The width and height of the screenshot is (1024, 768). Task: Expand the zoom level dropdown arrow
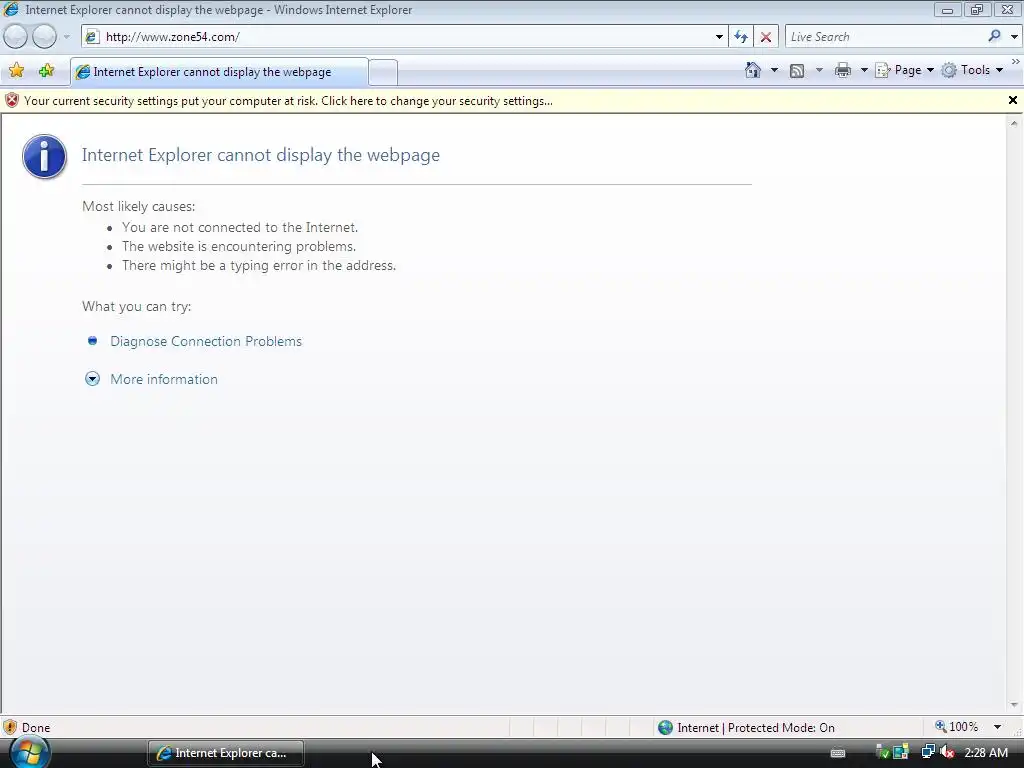(x=997, y=727)
